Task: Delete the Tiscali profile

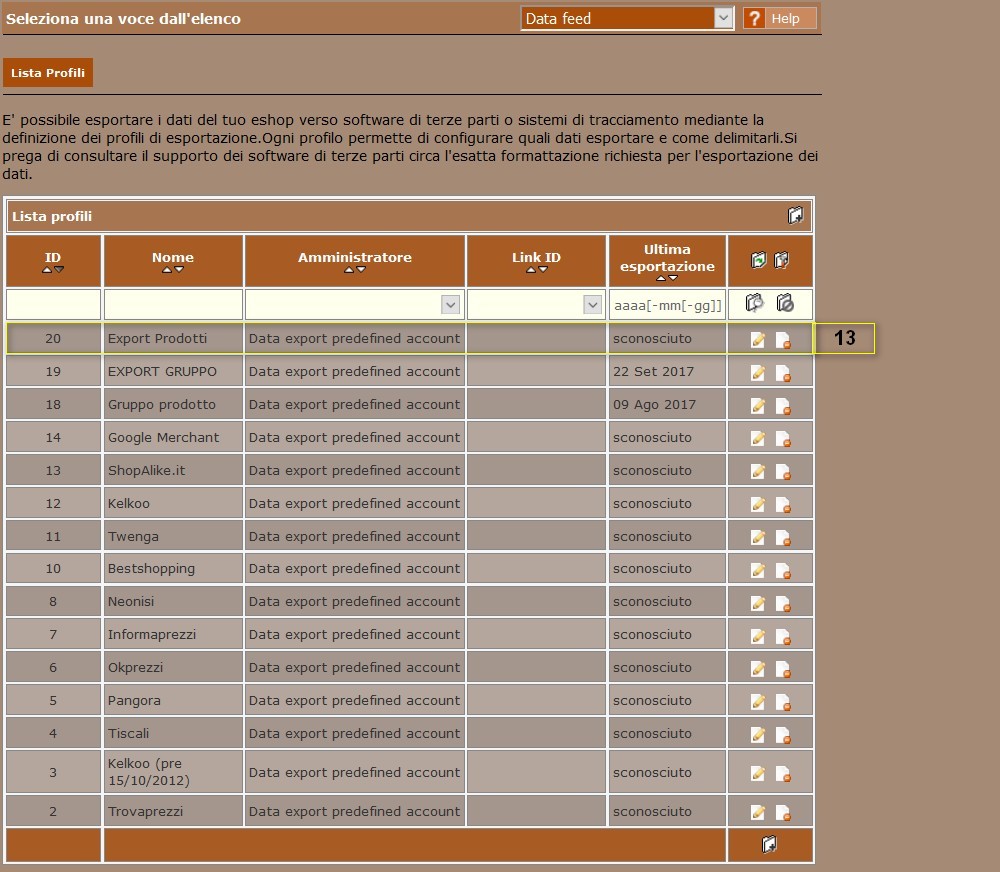Action: 783,735
